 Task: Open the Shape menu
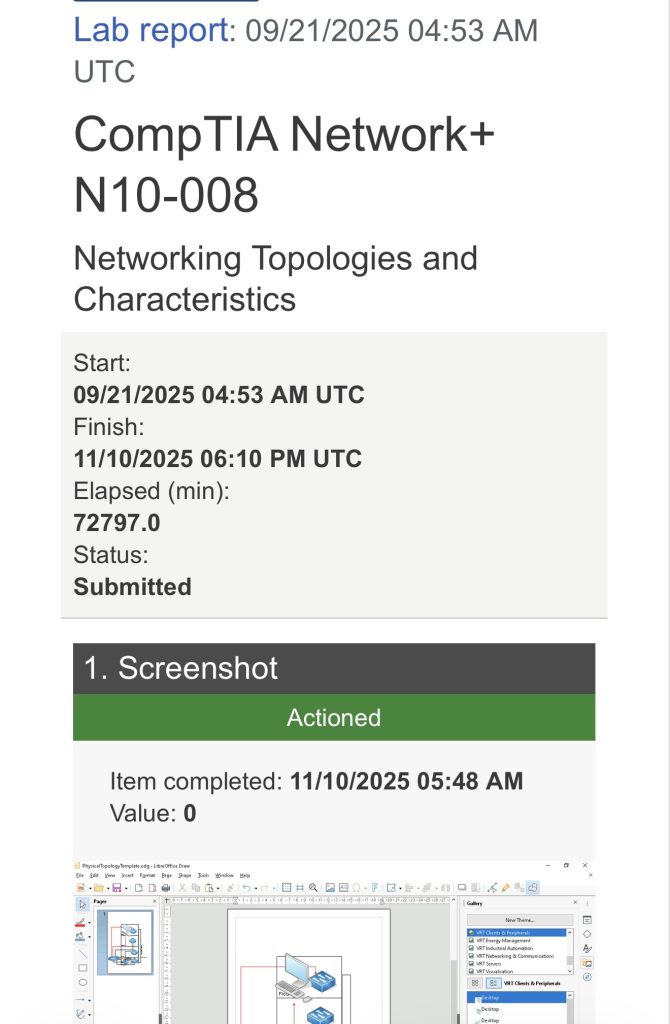[x=185, y=875]
